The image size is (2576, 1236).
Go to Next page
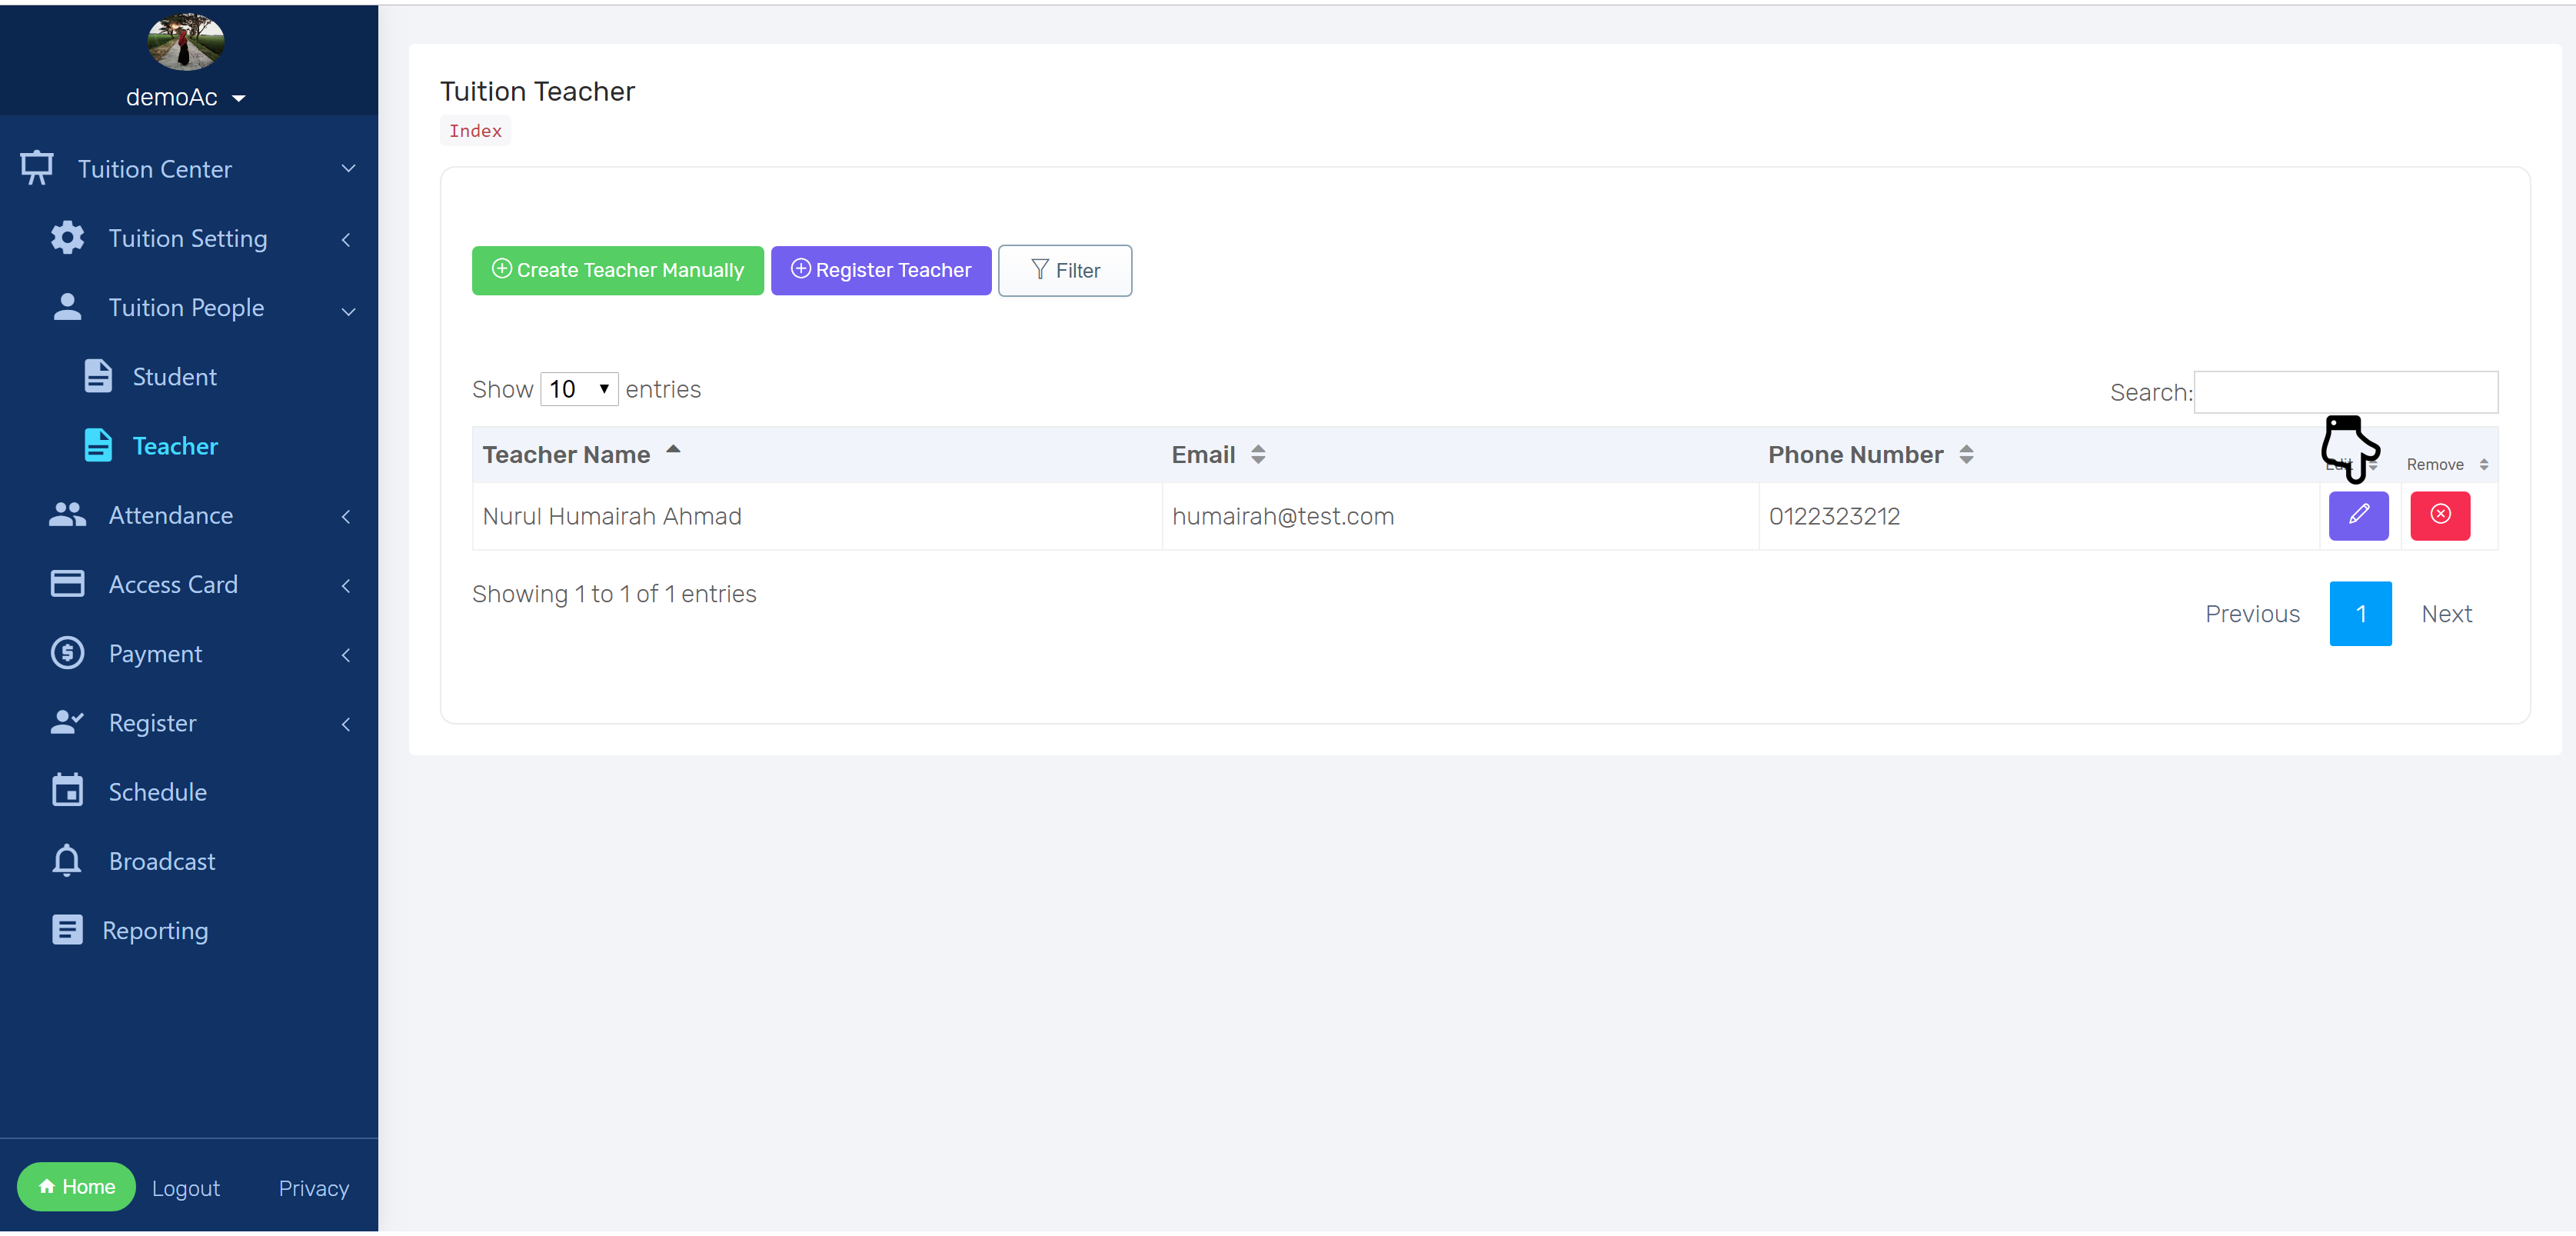(2447, 614)
